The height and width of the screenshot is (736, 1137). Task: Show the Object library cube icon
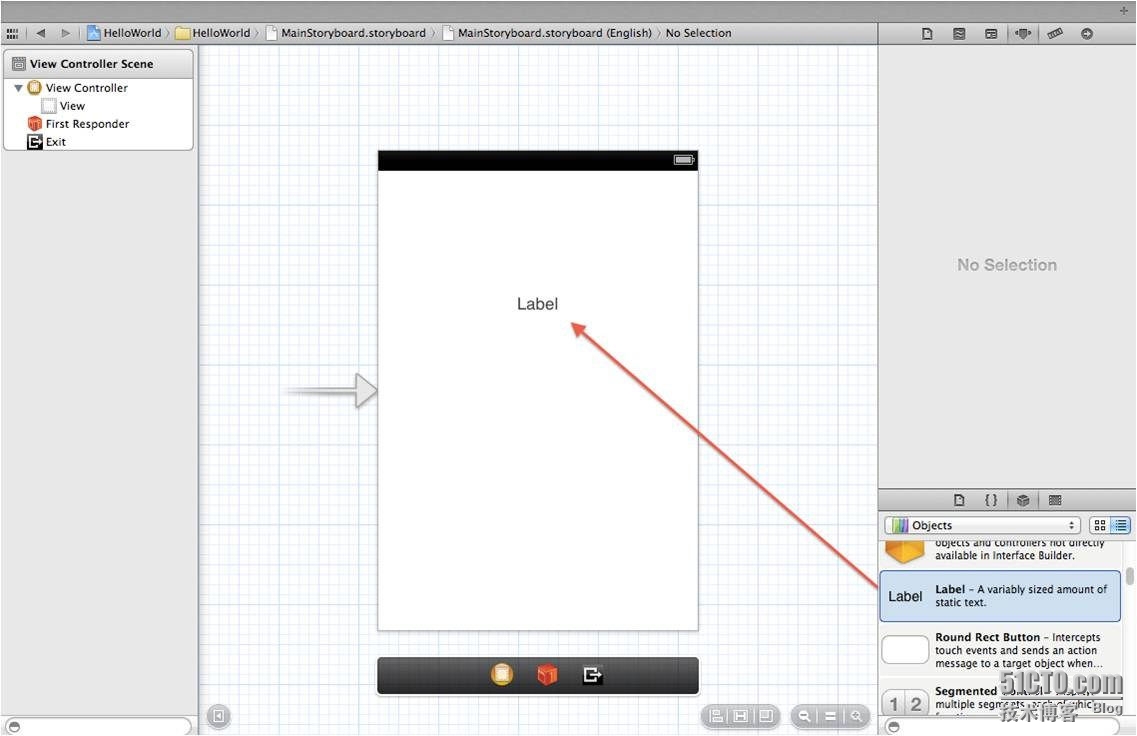point(1022,500)
